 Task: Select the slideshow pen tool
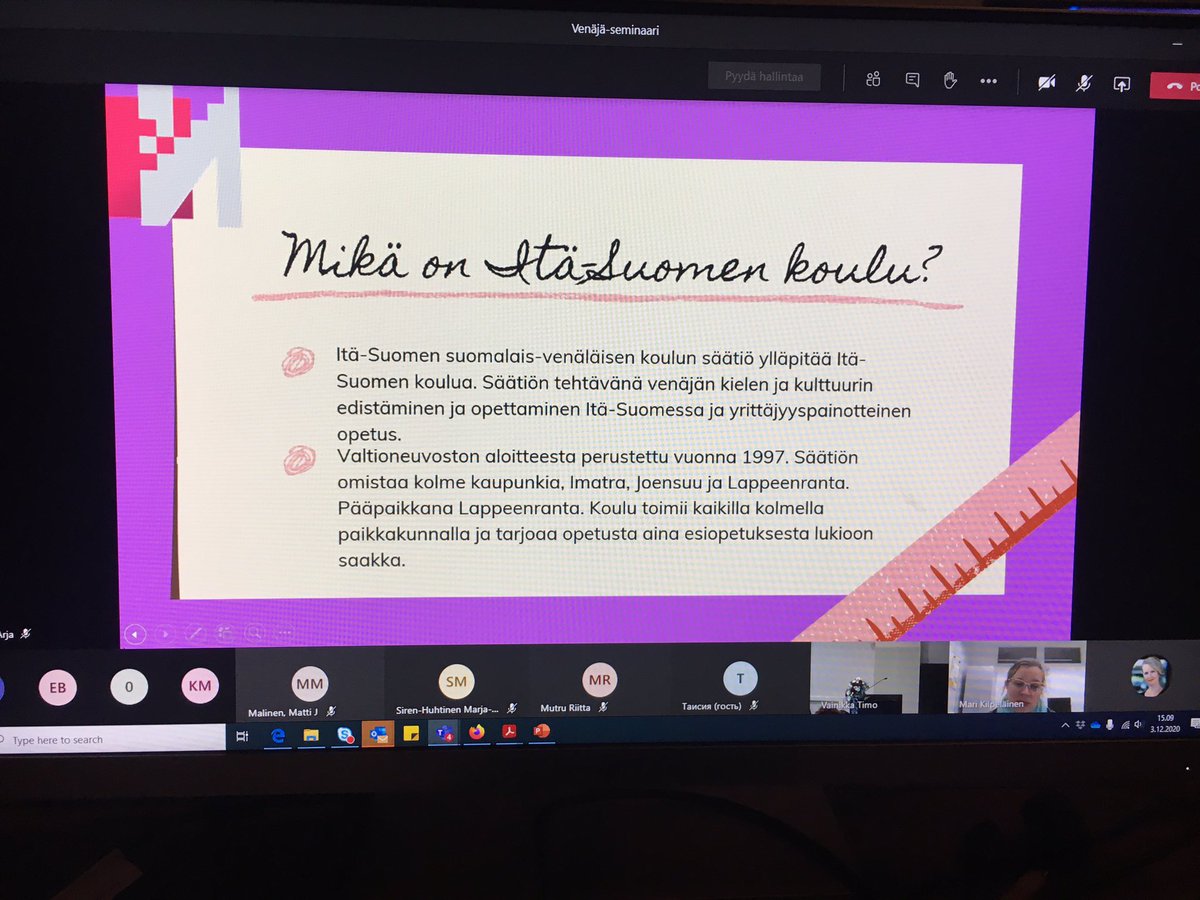point(195,632)
